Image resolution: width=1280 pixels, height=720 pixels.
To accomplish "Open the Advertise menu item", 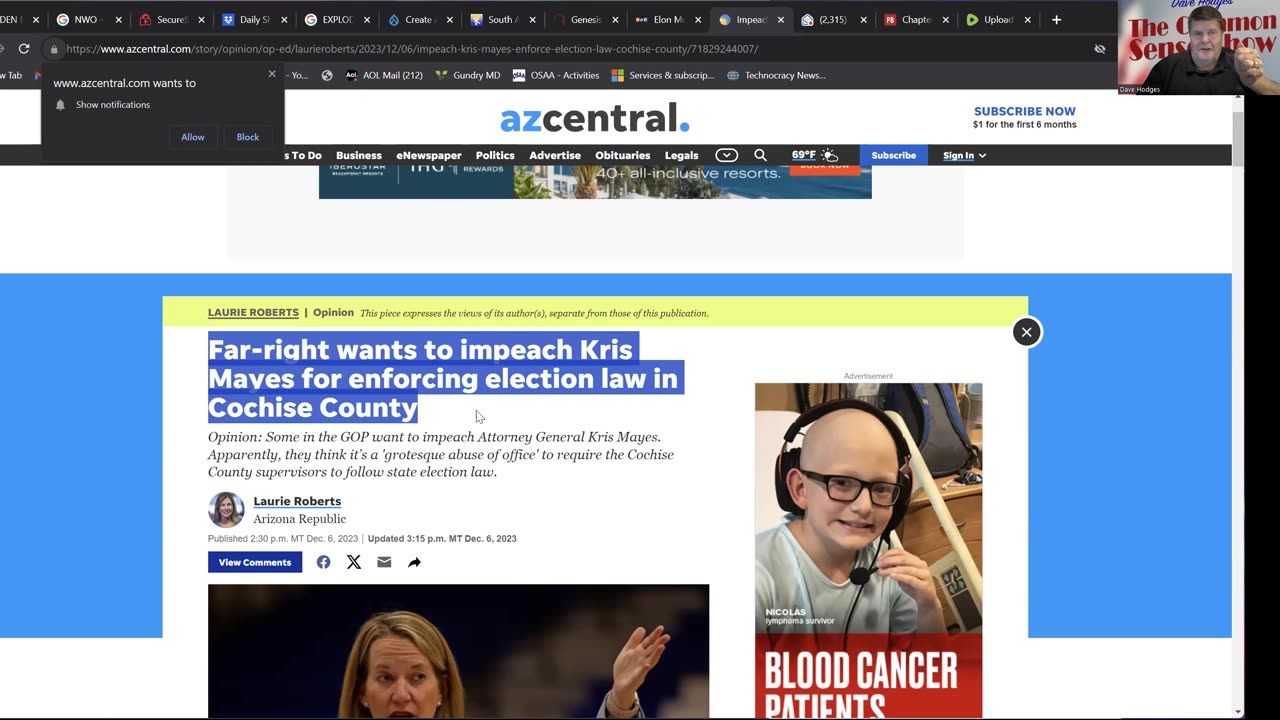I will click(555, 155).
